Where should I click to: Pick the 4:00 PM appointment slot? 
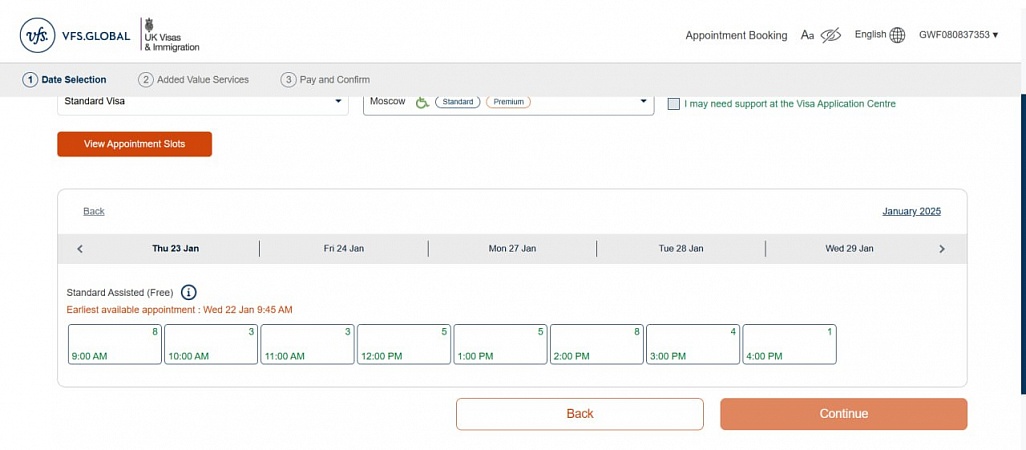(x=789, y=344)
